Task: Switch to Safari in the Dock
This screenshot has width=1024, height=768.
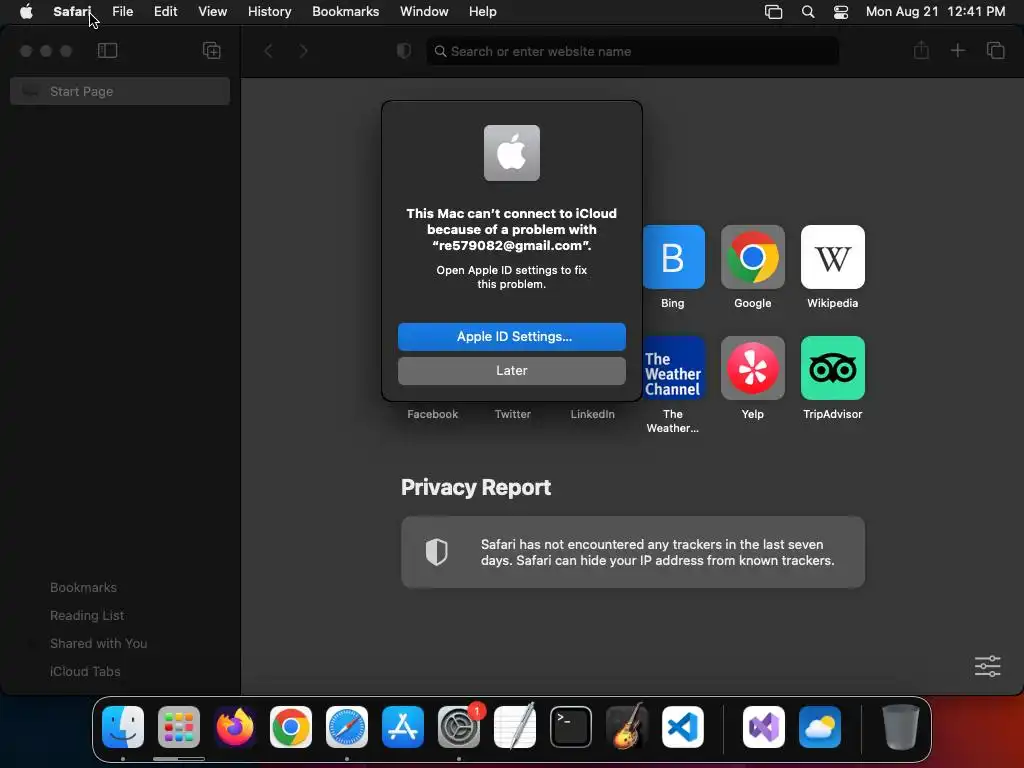Action: pos(347,727)
